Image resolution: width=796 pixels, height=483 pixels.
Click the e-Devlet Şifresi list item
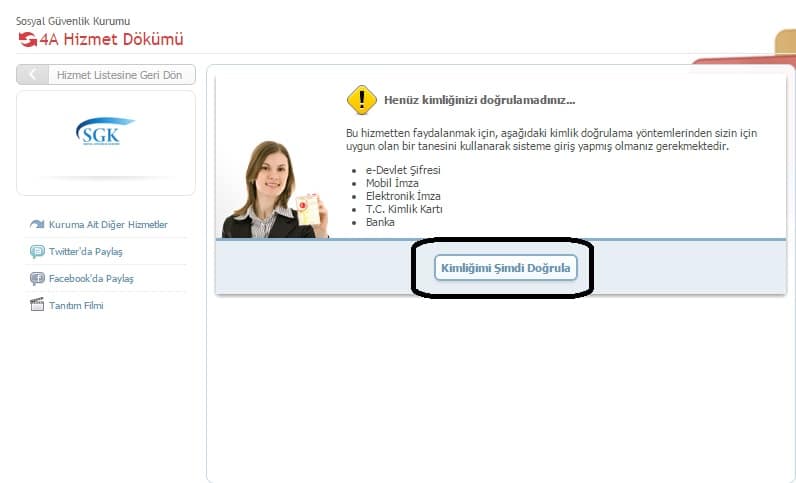403,171
